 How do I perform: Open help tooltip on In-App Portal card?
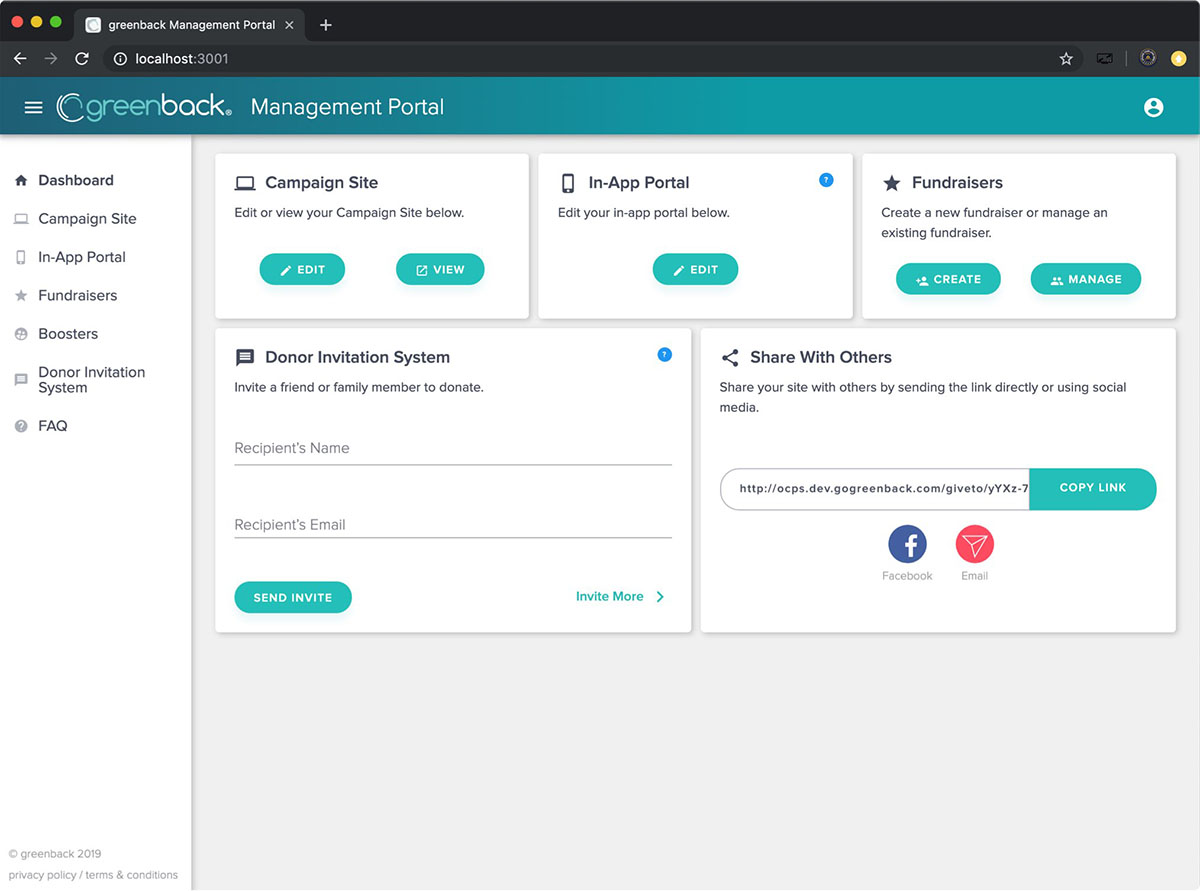pyautogui.click(x=826, y=180)
